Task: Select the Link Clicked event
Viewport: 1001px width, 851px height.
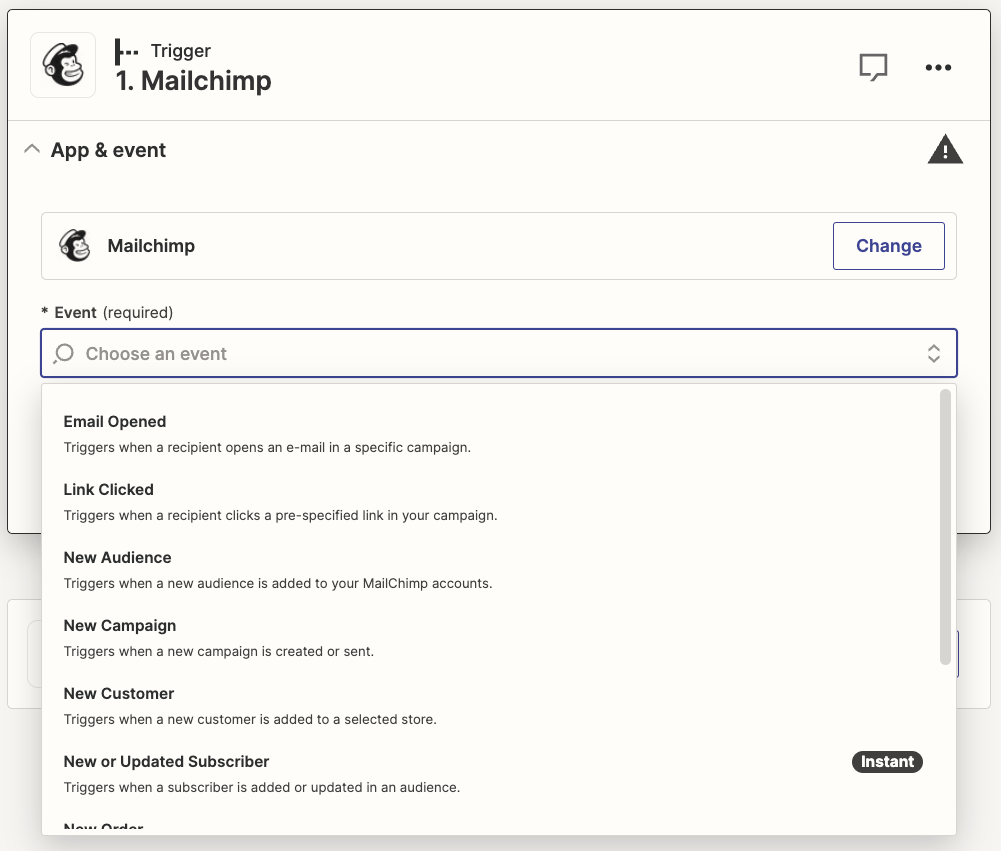Action: coord(492,502)
